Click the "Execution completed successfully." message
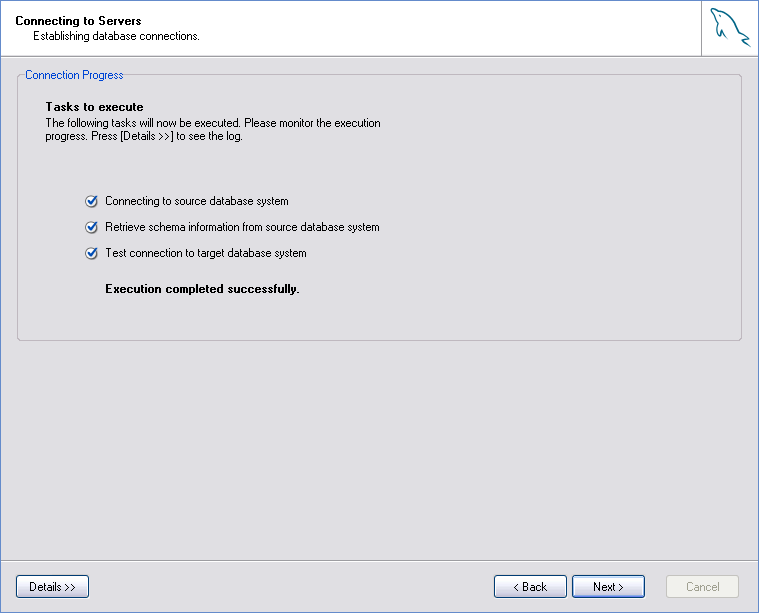Screen dimensions: 759x613 pos(202,289)
